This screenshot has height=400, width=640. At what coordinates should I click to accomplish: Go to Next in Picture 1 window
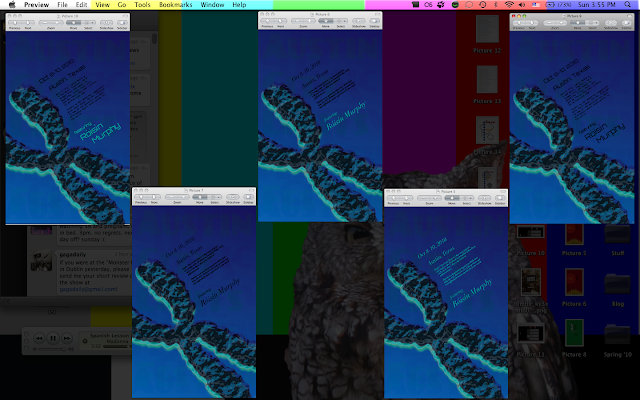point(406,198)
